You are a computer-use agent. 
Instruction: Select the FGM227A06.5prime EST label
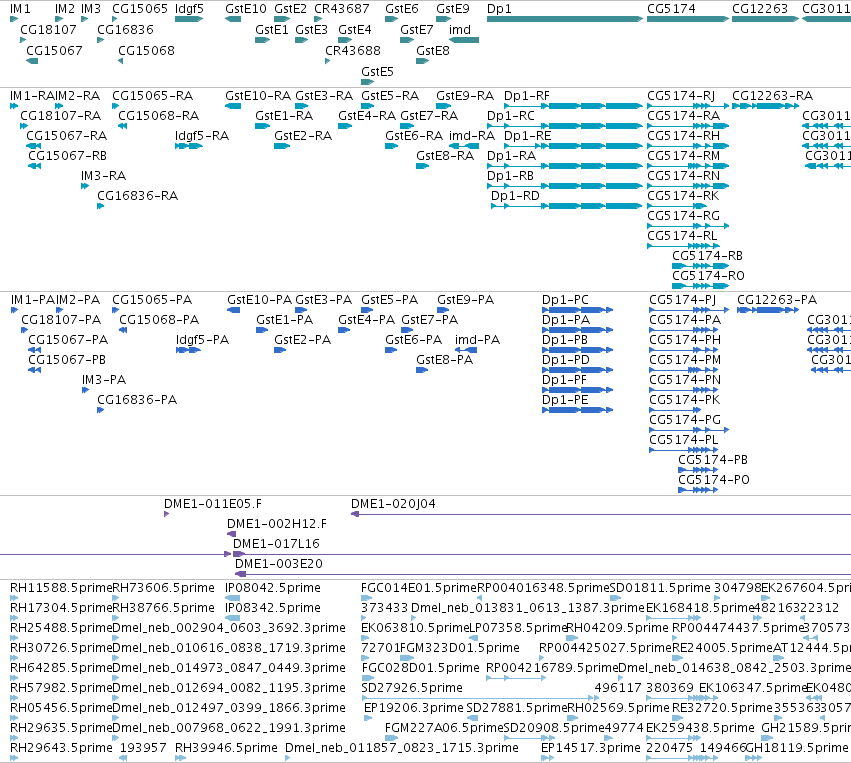tap(444, 728)
